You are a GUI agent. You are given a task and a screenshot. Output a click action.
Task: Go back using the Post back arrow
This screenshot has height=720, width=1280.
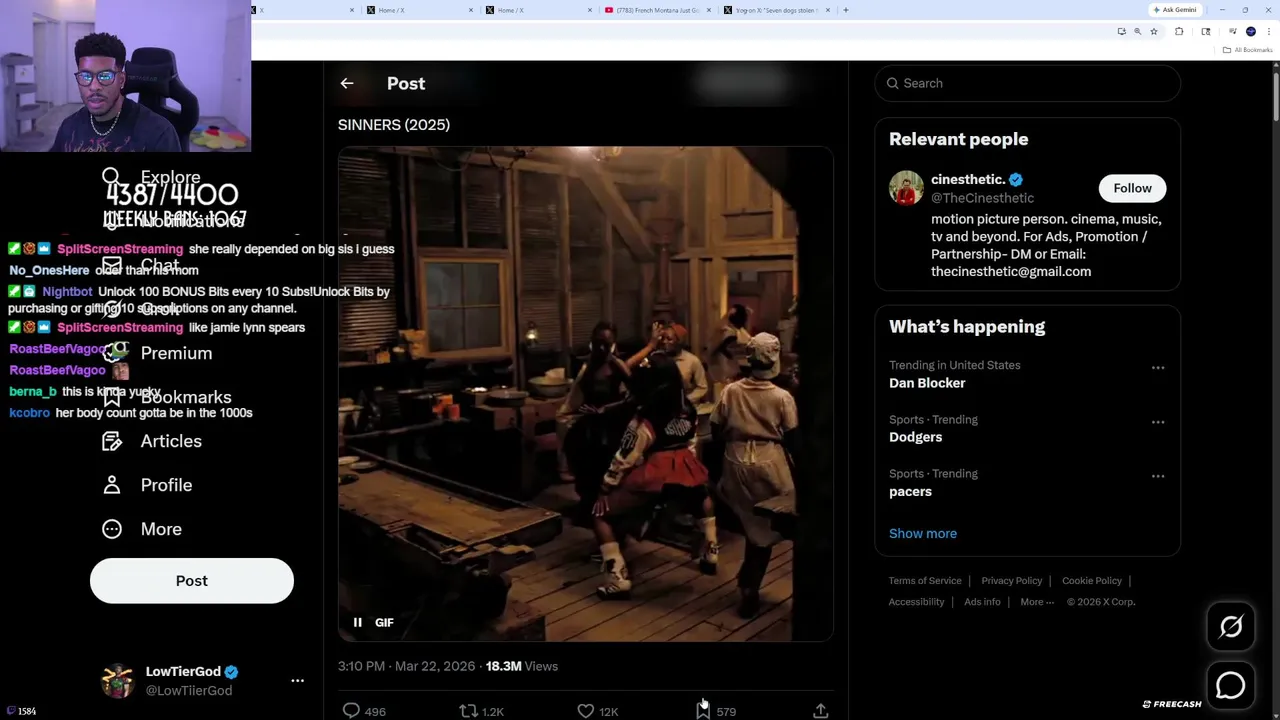346,84
